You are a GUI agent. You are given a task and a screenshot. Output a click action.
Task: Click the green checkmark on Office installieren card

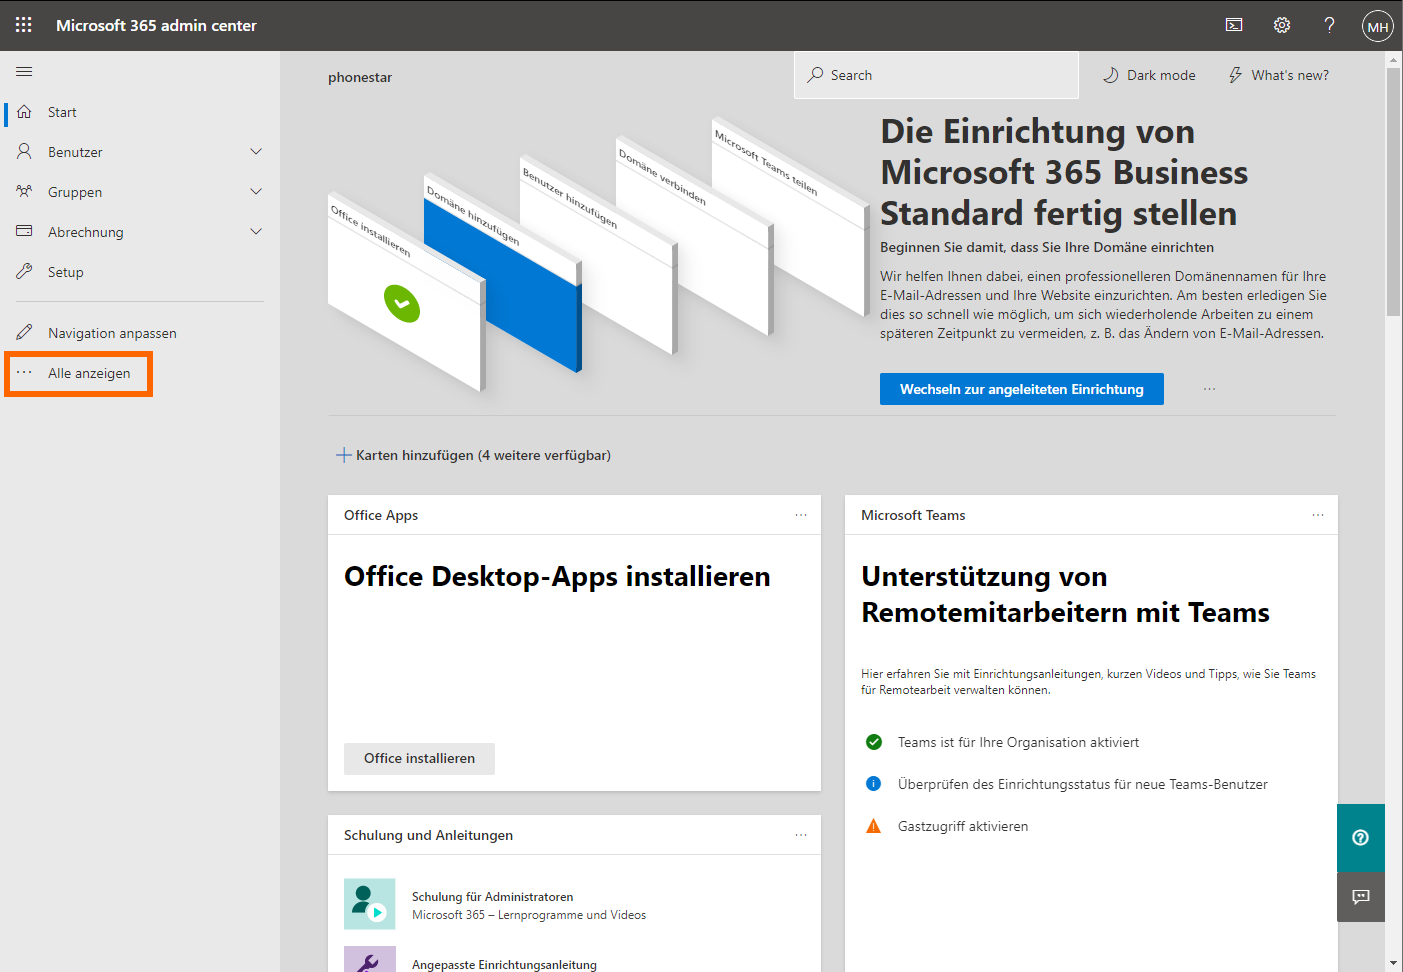(402, 303)
